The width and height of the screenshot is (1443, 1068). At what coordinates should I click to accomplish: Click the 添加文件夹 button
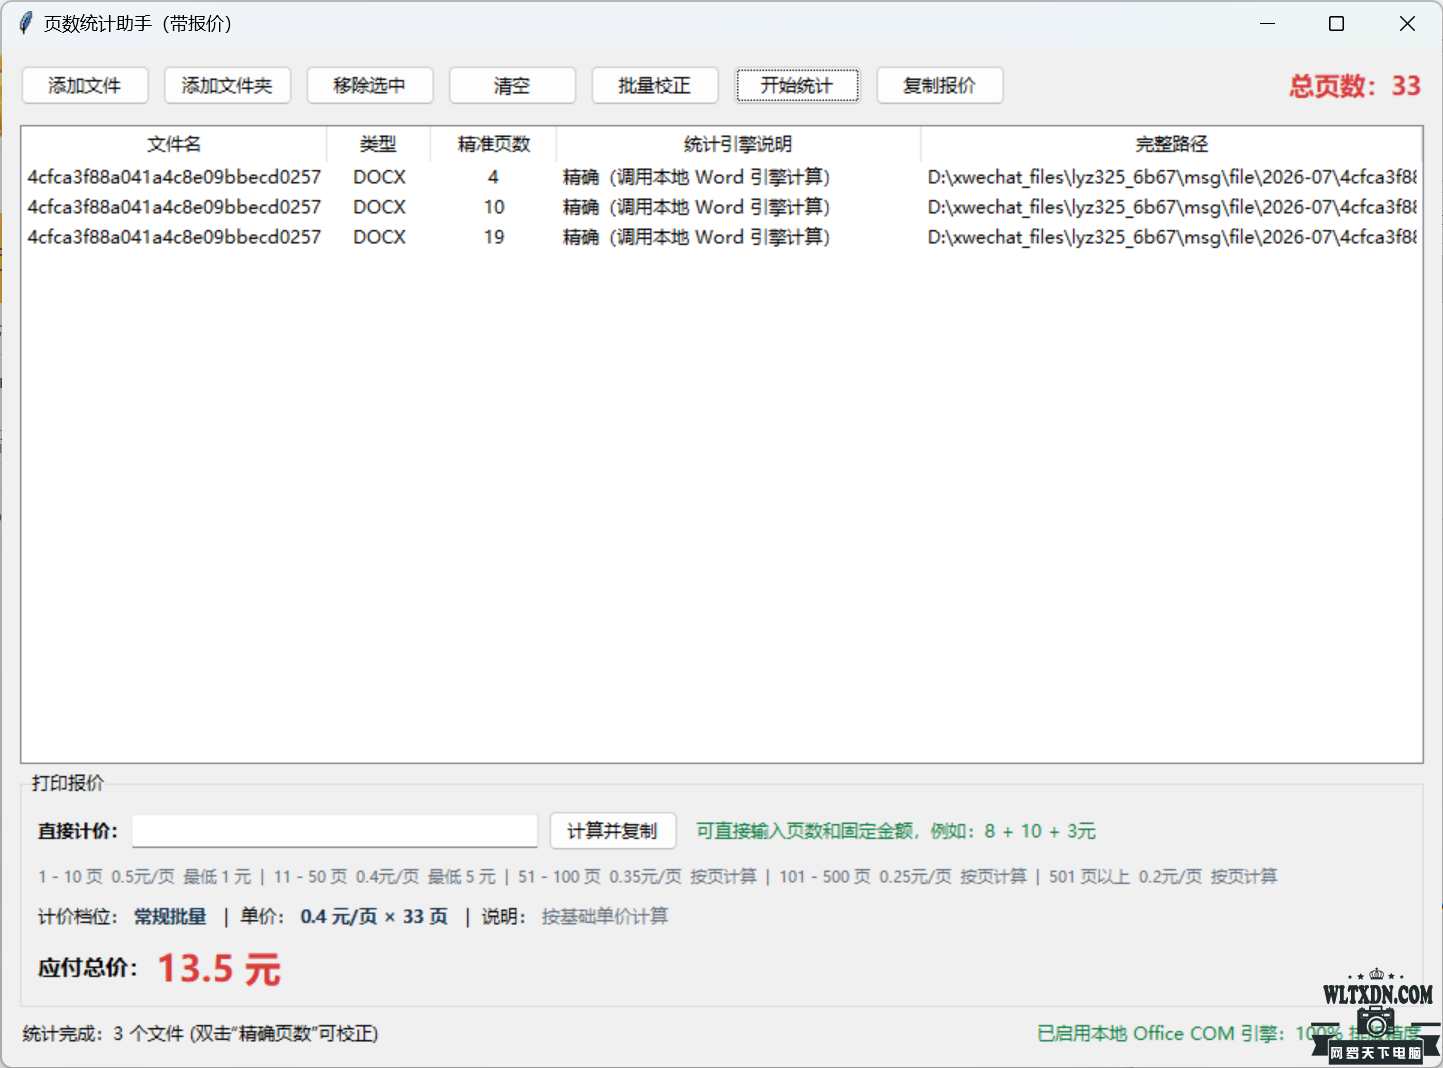[227, 86]
